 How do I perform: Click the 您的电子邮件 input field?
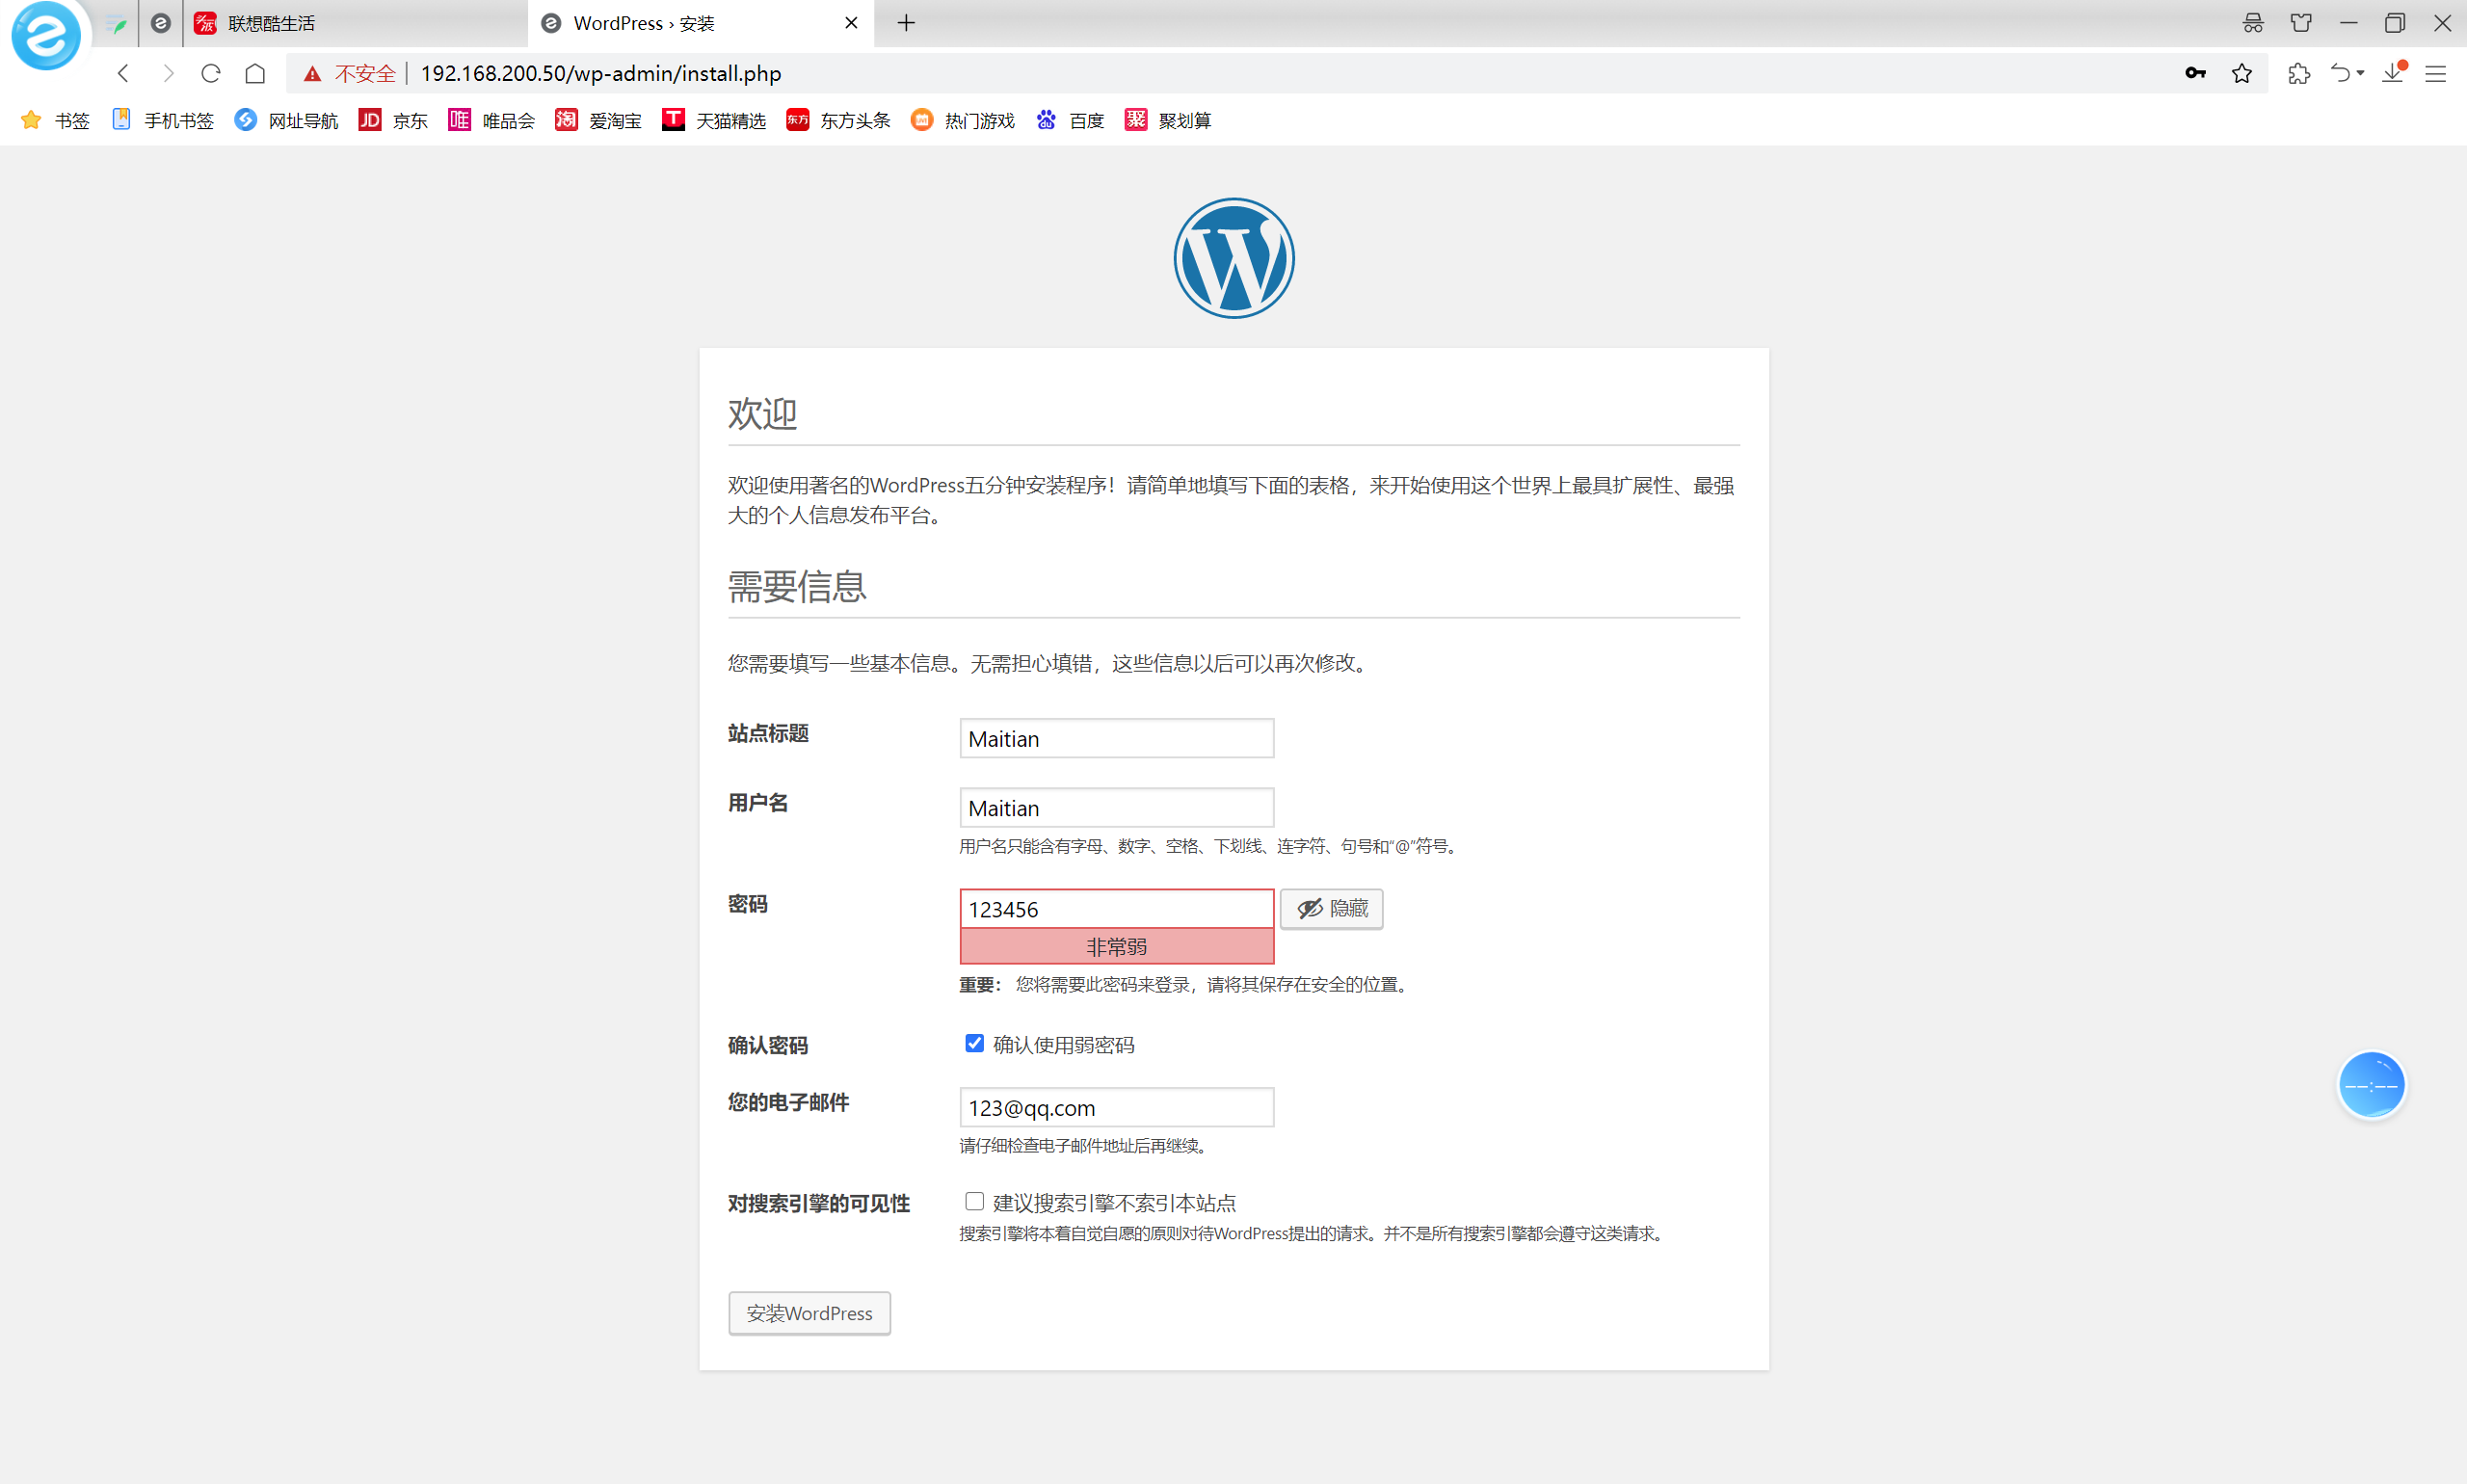(x=1116, y=1107)
